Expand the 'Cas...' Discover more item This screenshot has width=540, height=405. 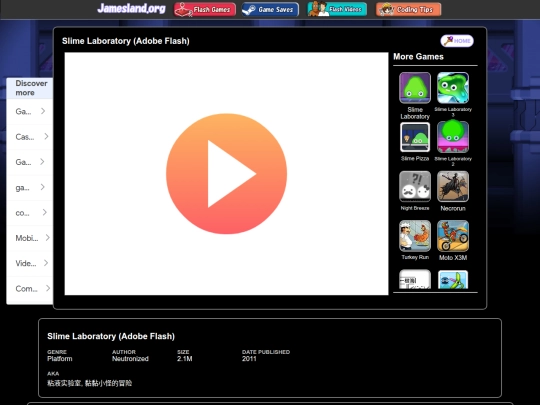tap(30, 137)
